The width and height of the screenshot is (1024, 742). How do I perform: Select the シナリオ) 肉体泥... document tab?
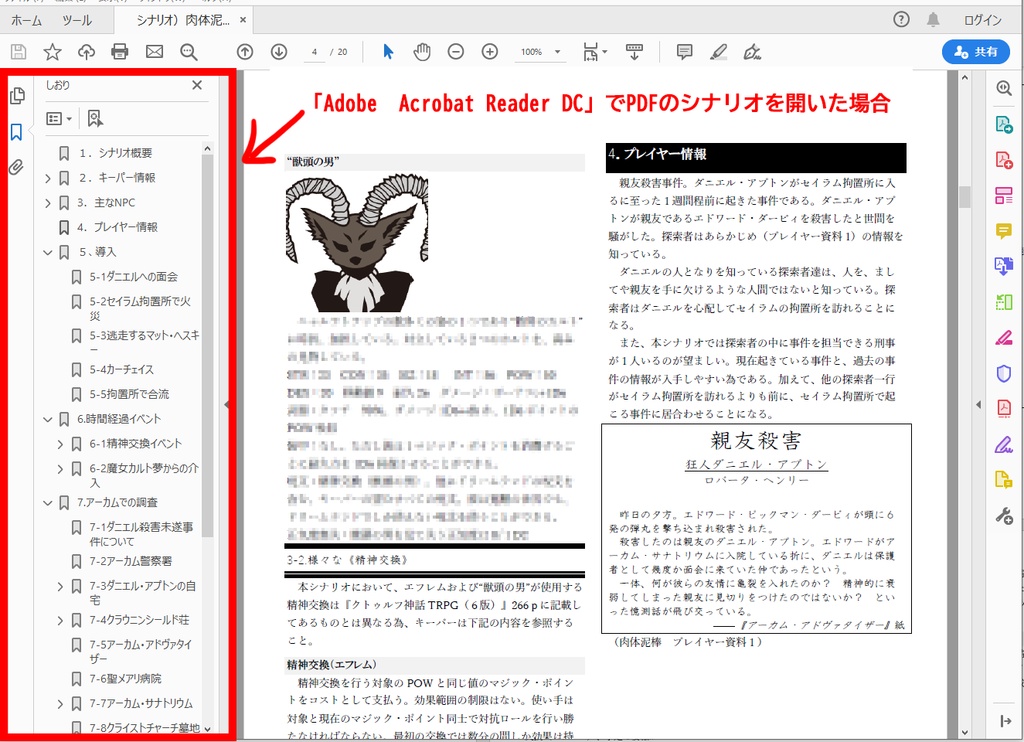pos(182,20)
